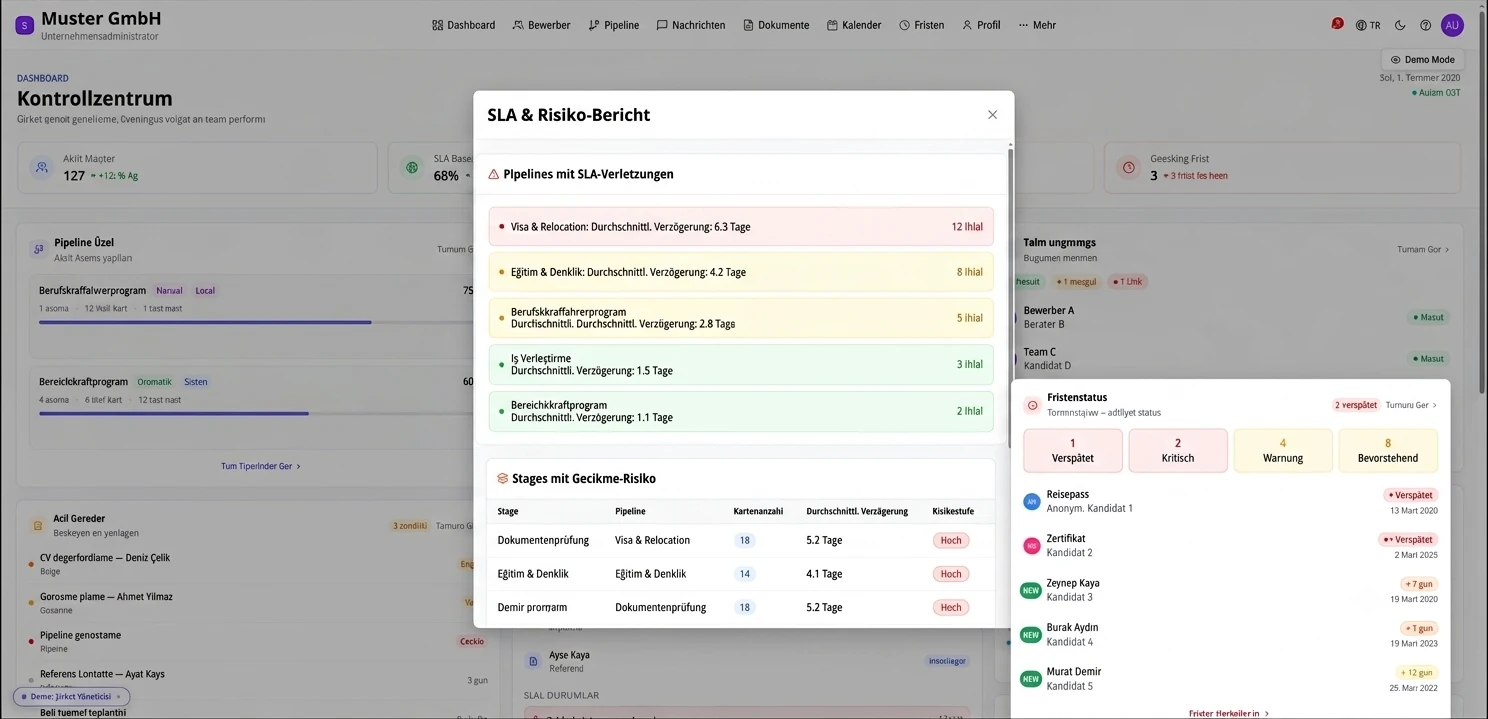The width and height of the screenshot is (1488, 719).
Task: Click the red notification badge icon
Action: [x=1337, y=24]
